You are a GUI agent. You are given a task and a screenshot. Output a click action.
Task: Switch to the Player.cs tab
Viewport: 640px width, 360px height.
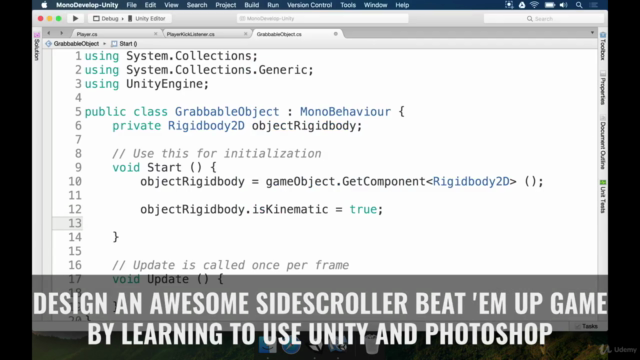116,34
